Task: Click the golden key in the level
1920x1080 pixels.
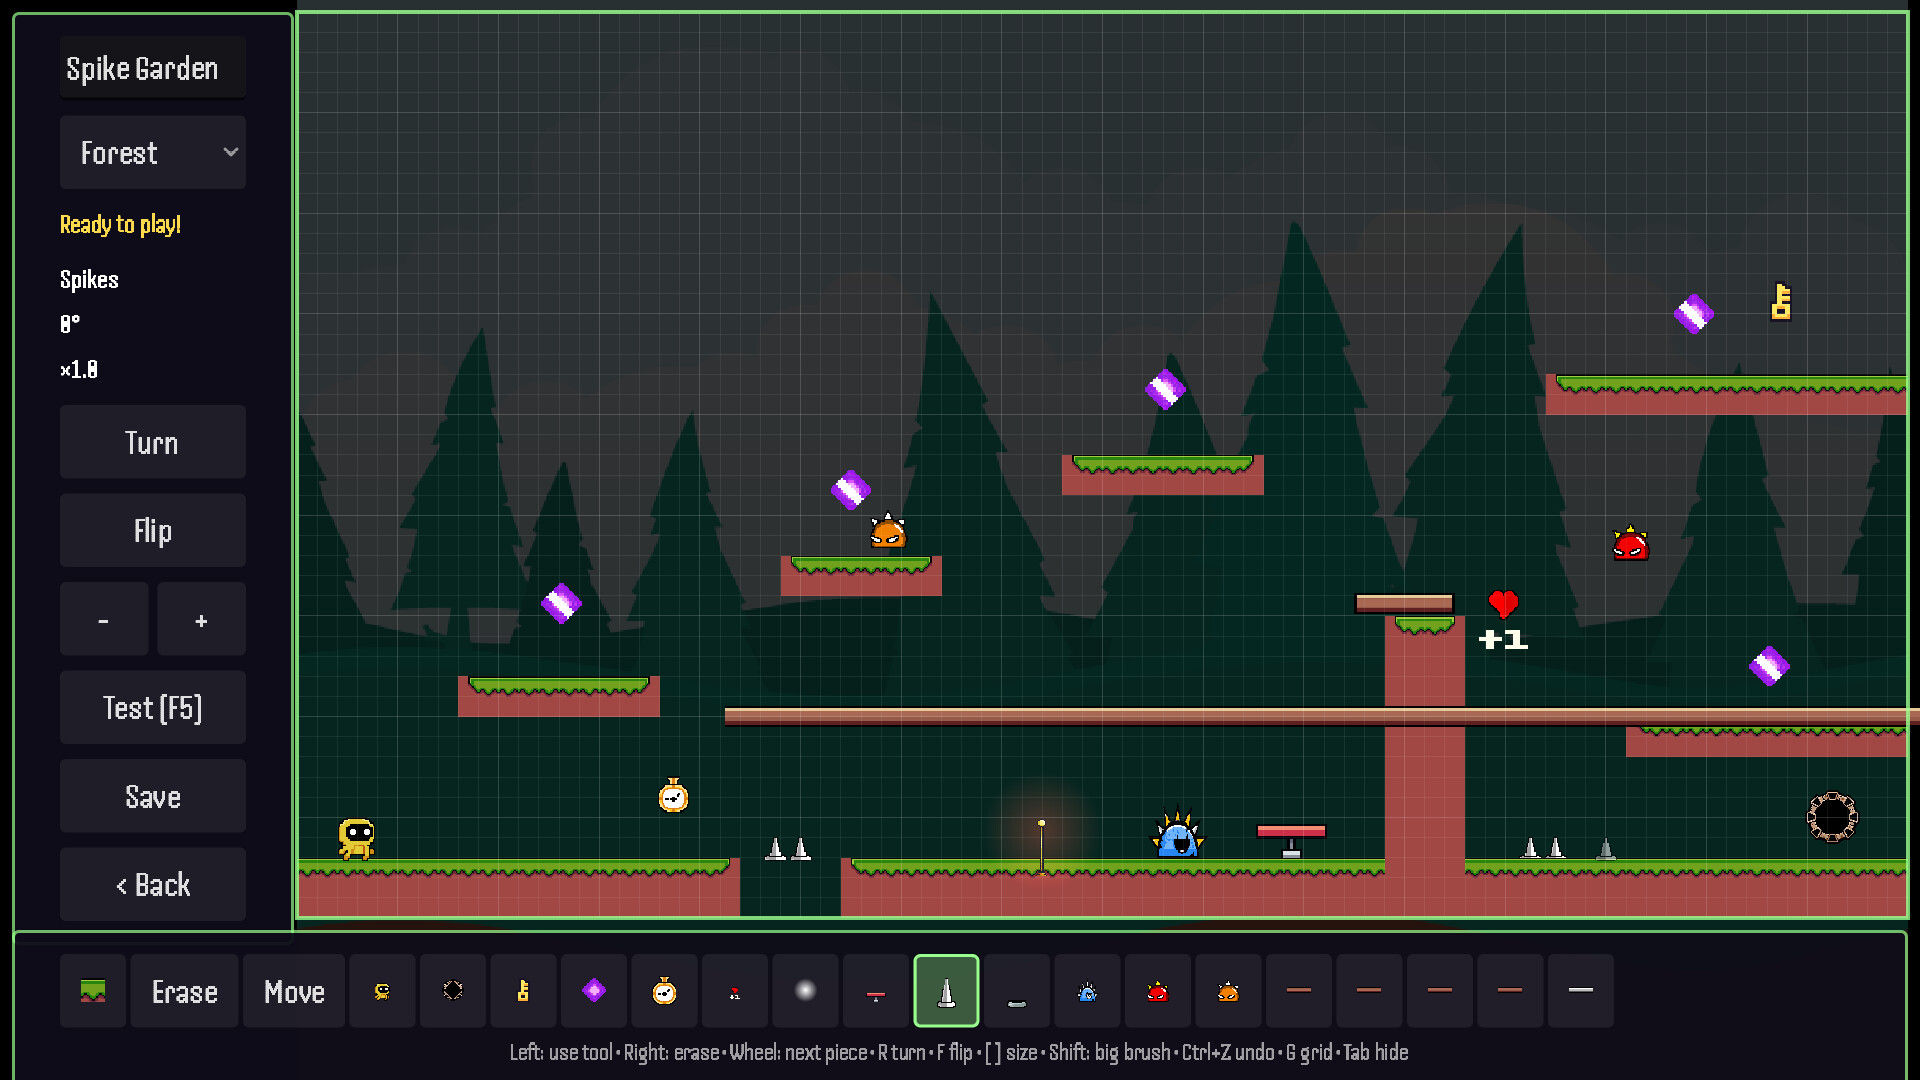Action: tap(1781, 302)
